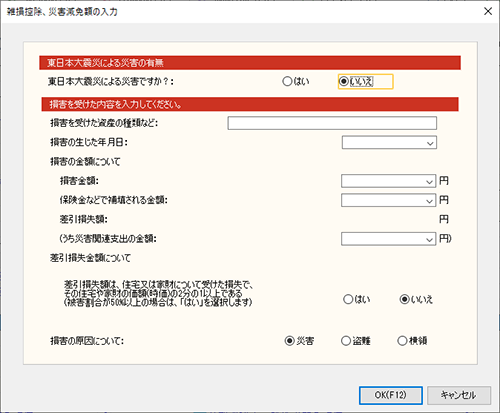Viewport: 500px width, 413px height.
Task: Select はい for 東日本大震災による災害
Action: coord(296,81)
